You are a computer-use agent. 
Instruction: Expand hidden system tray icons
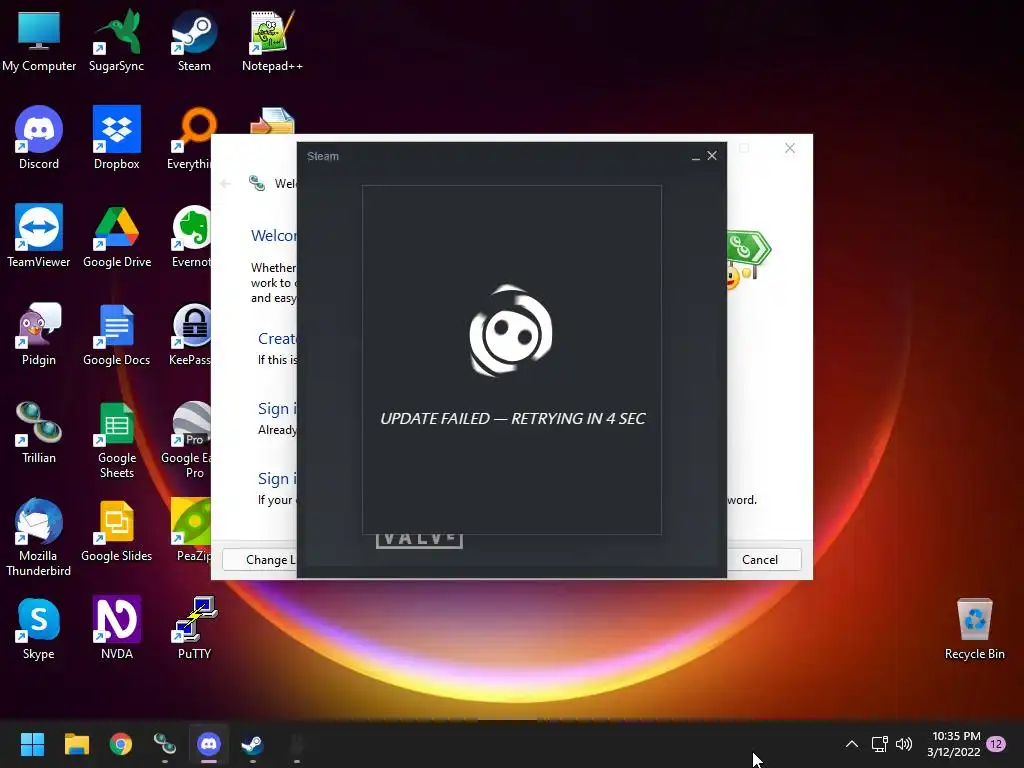852,744
